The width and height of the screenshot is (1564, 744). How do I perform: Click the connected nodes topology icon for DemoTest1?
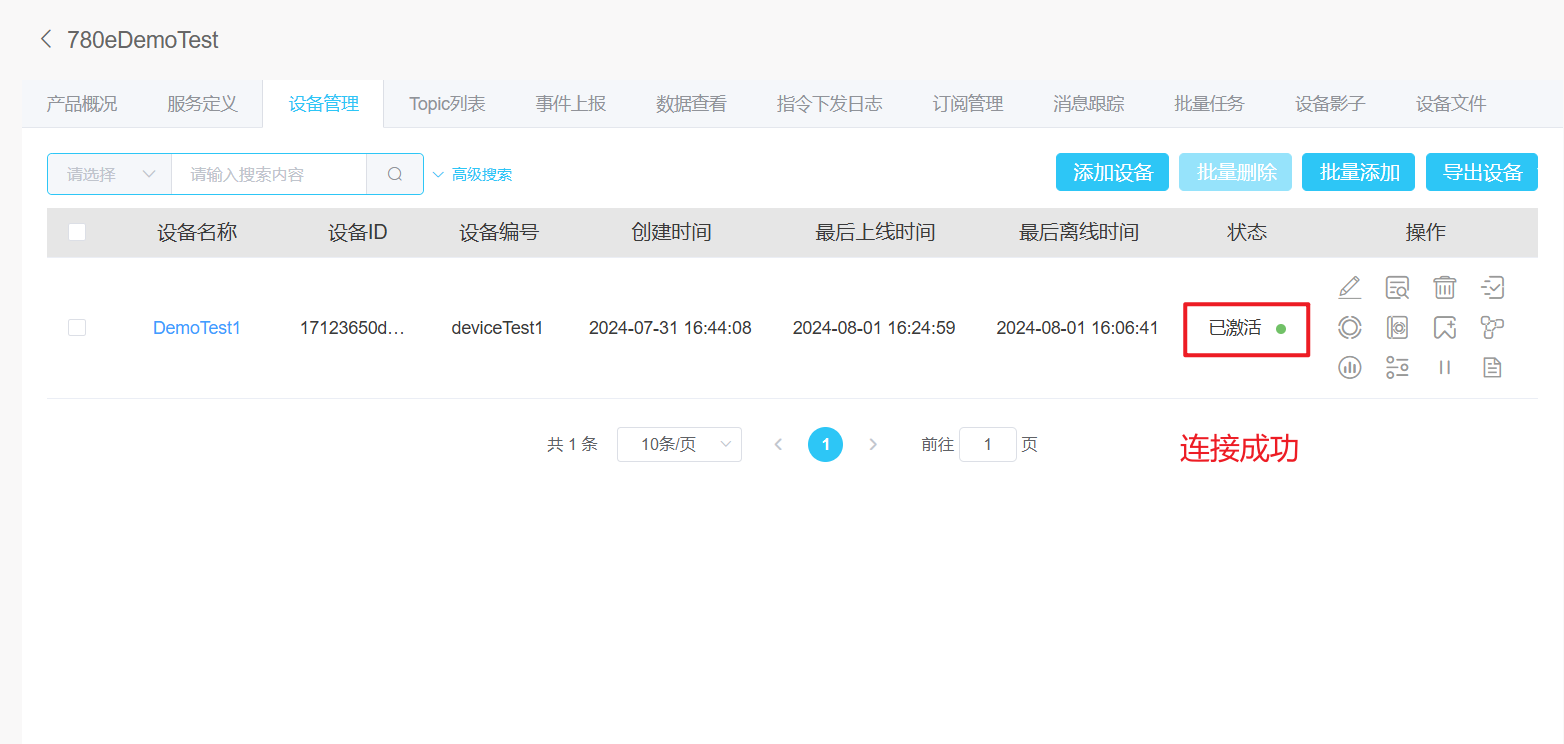(x=1492, y=327)
